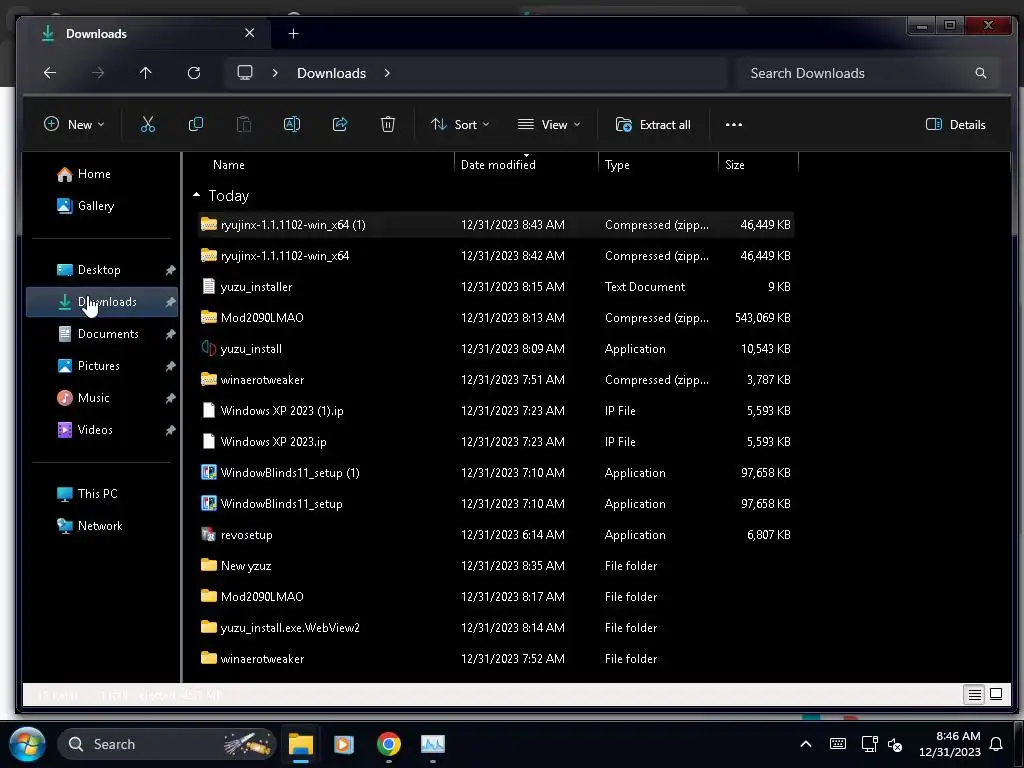Image resolution: width=1024 pixels, height=768 pixels.
Task: Click the PC monitor icon in address bar
Action: coord(245,72)
